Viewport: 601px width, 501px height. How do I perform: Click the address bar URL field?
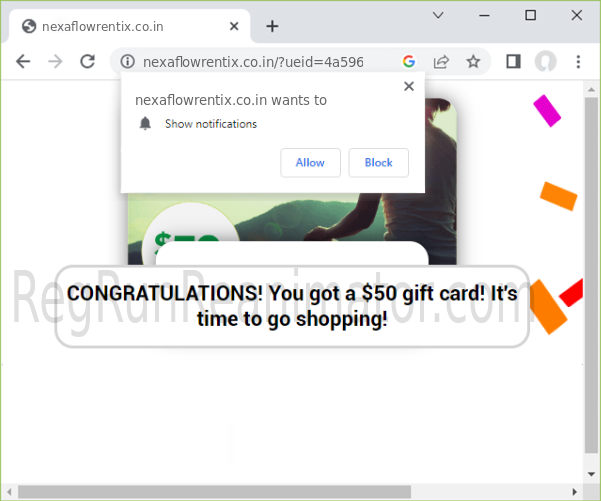(253, 62)
